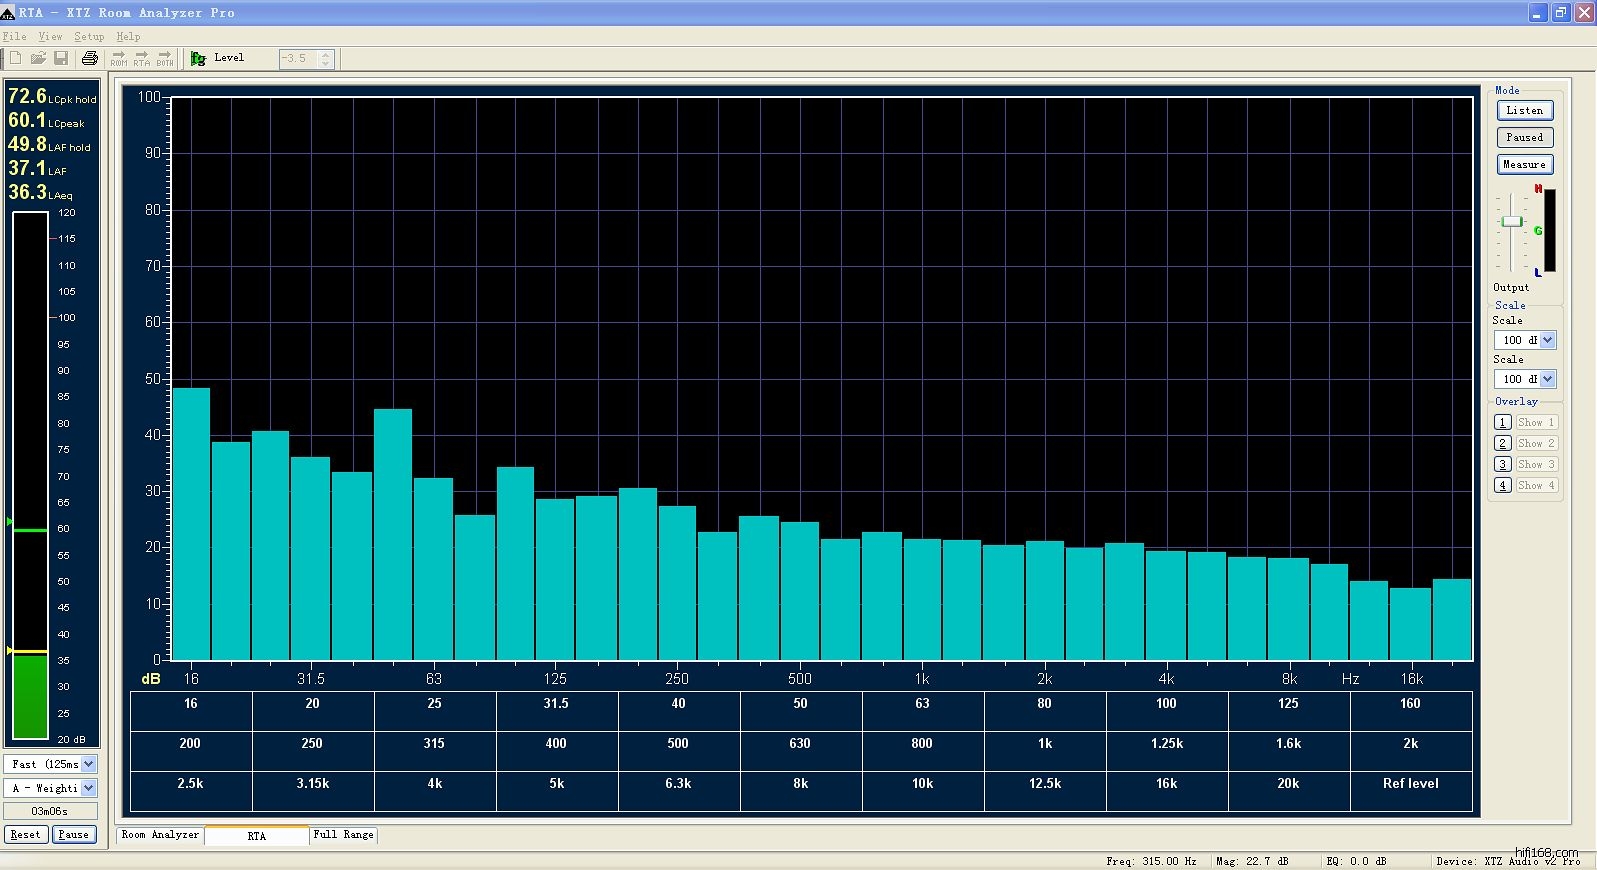This screenshot has width=1597, height=870.
Task: Open the first Scale 100 dB dropdown
Action: pos(1547,340)
